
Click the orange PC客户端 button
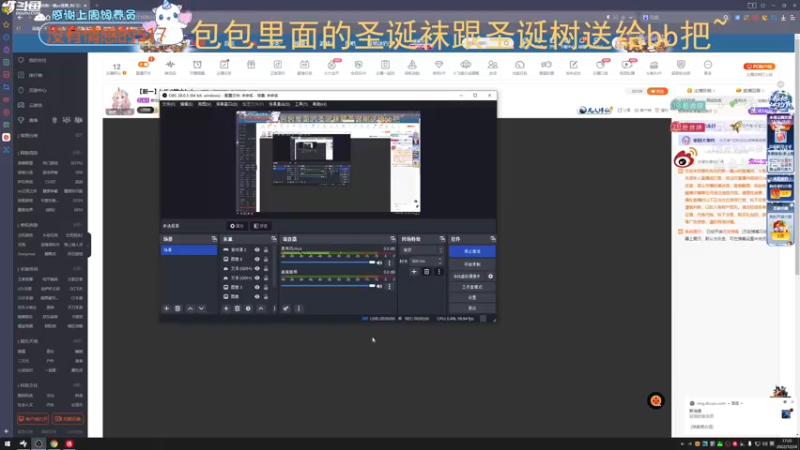coord(759,66)
